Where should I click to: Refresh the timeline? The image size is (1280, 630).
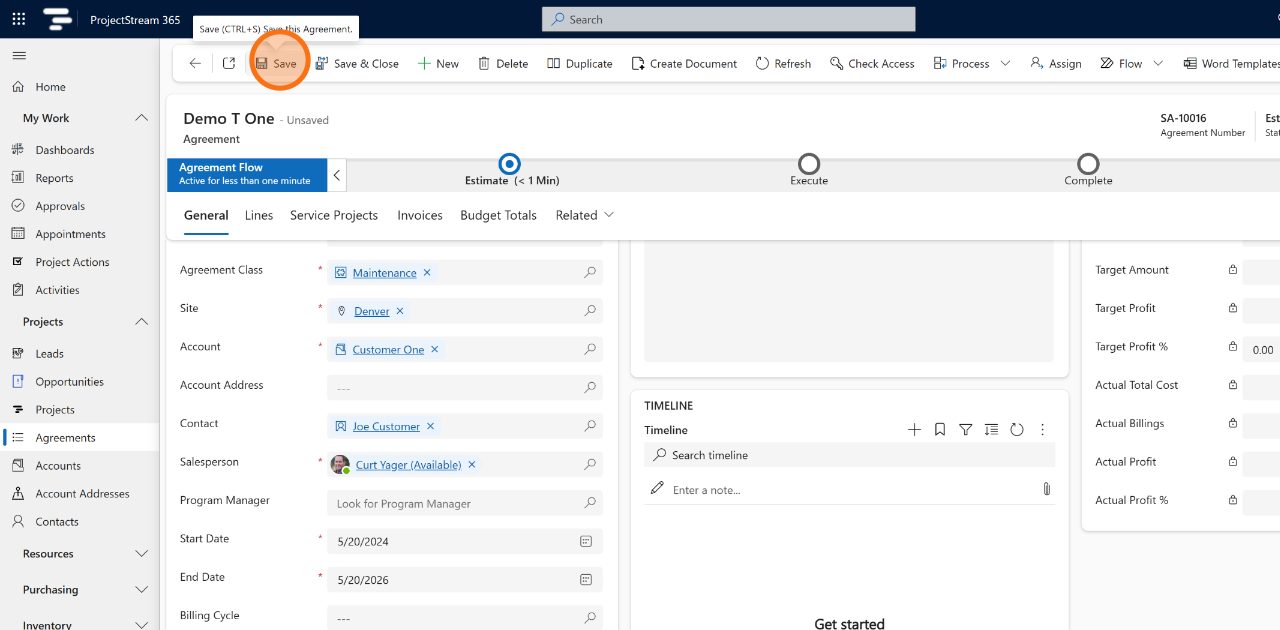click(x=1017, y=429)
